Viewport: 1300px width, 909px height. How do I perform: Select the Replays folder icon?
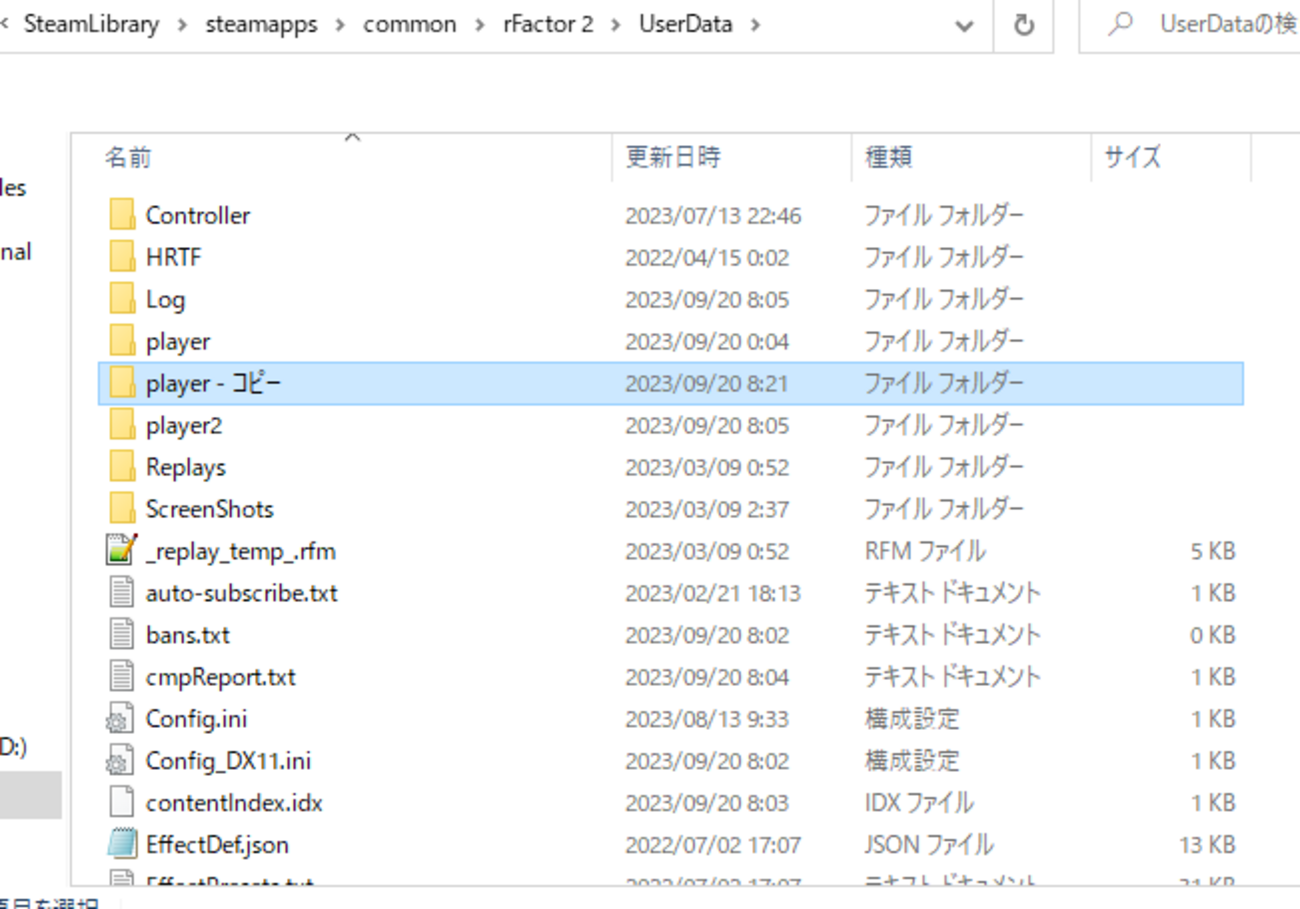[x=122, y=467]
